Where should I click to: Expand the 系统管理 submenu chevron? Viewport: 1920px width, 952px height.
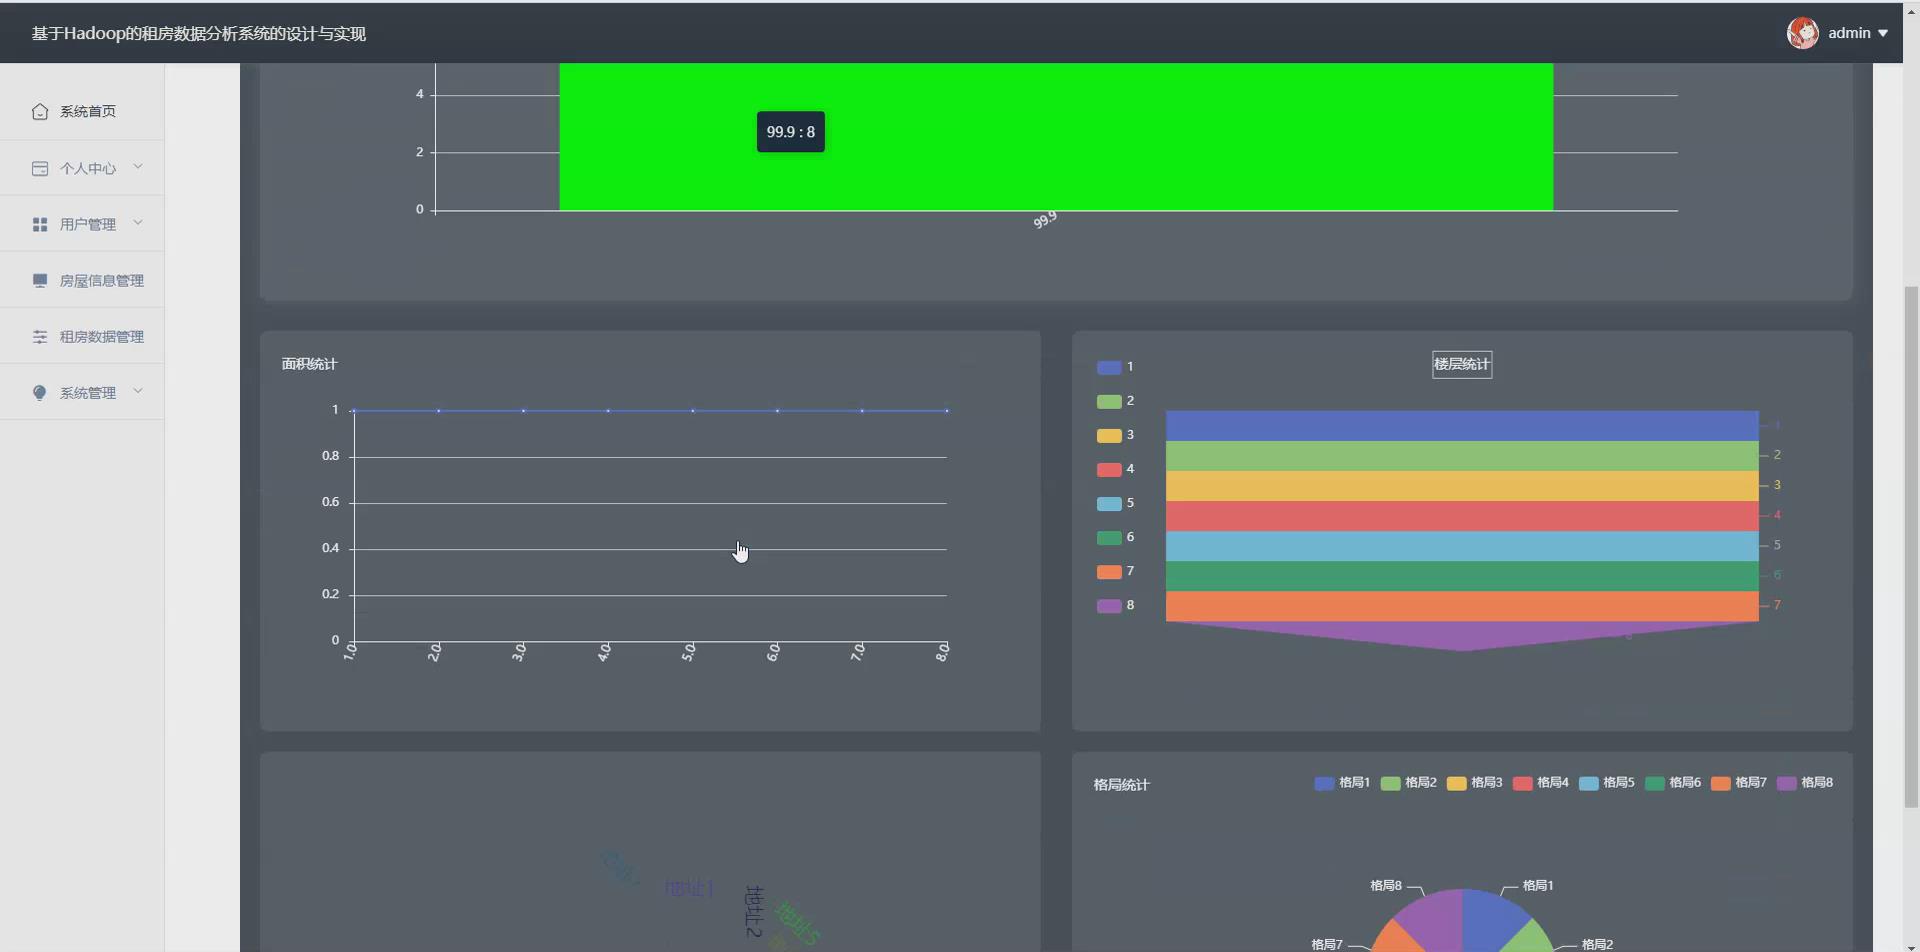tap(138, 391)
